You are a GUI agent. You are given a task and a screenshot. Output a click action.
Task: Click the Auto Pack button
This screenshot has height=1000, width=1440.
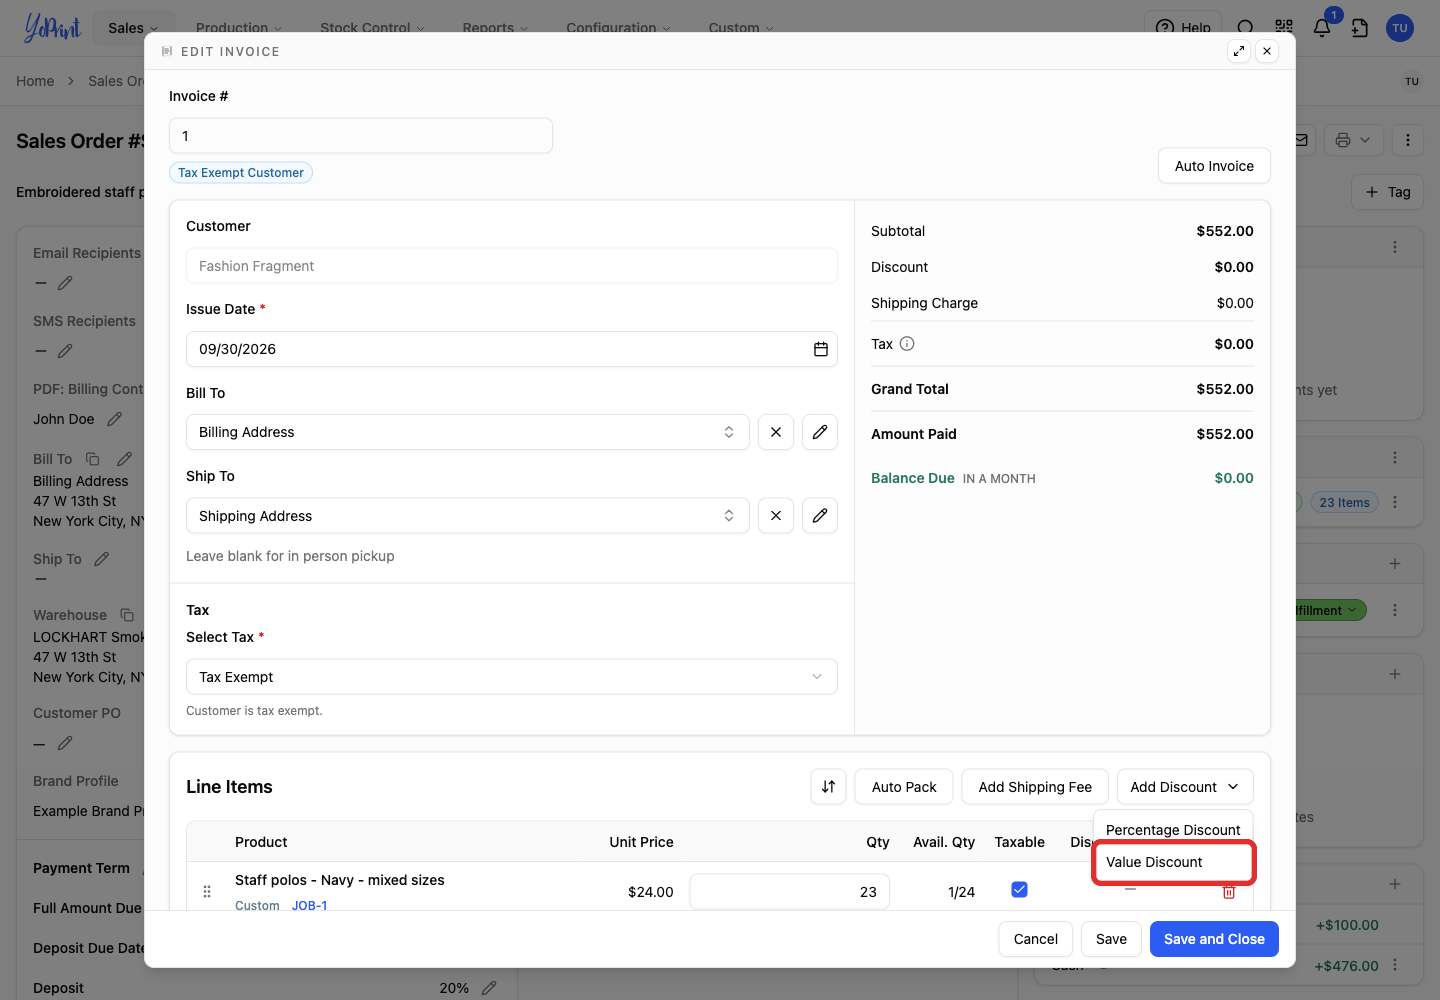pyautogui.click(x=904, y=787)
